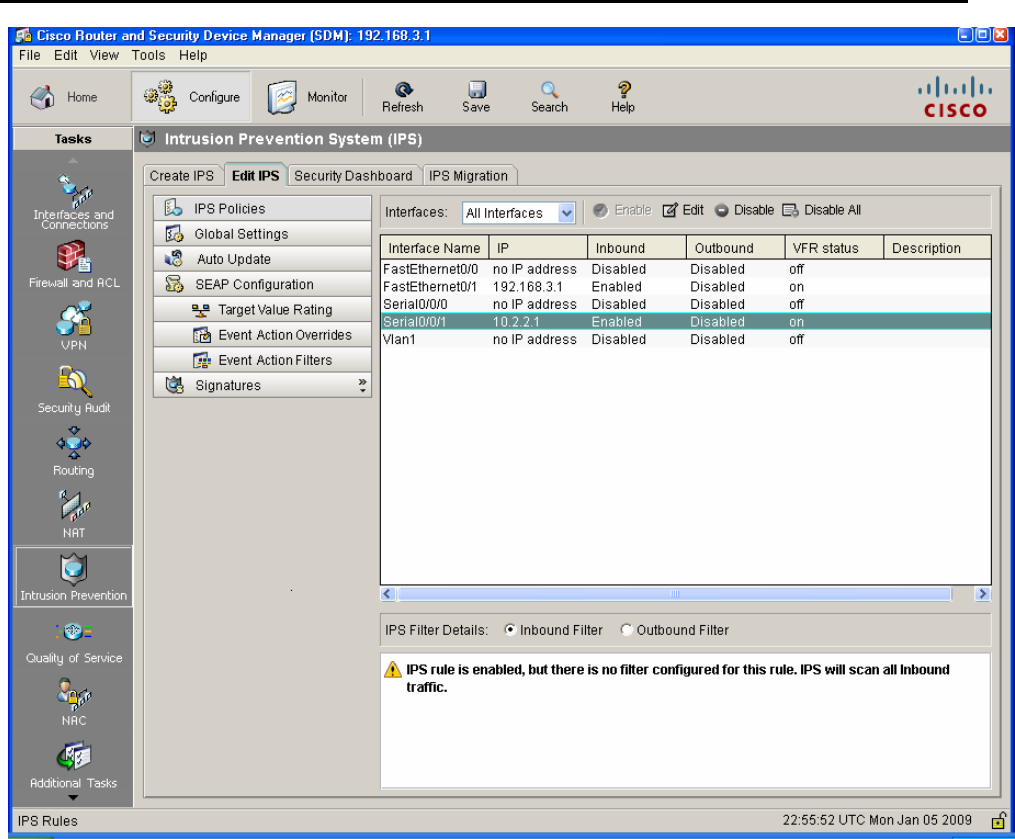Click the lock icon in status bar
This screenshot has width=1015, height=839.
(x=999, y=821)
